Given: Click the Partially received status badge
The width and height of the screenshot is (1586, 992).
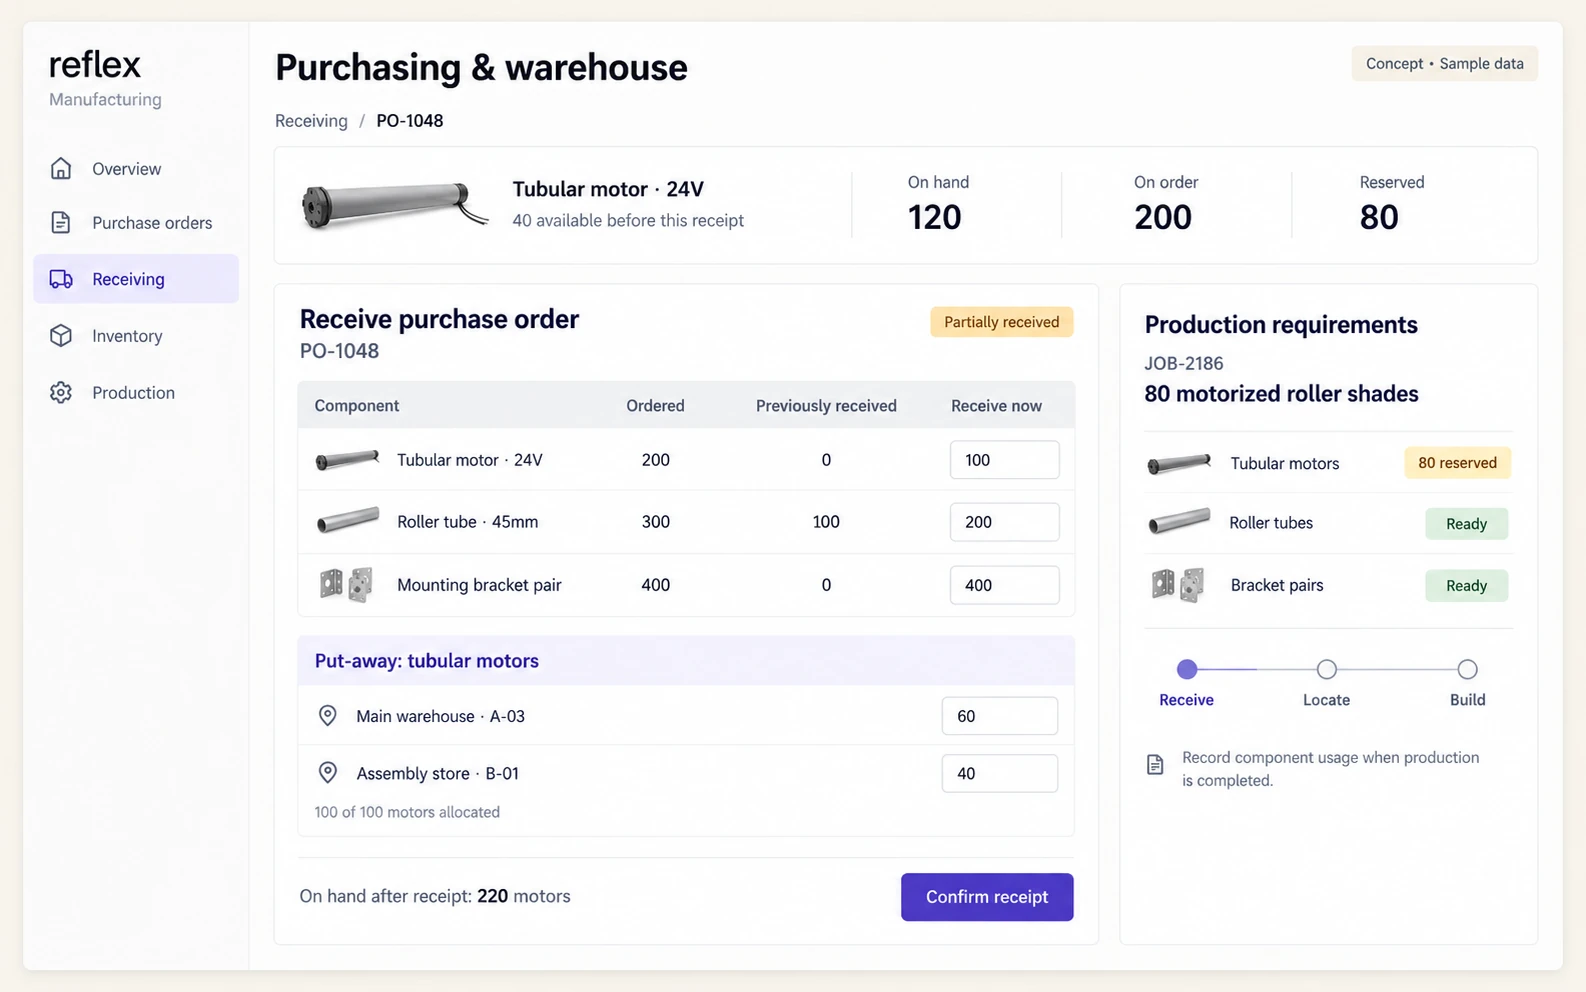Looking at the screenshot, I should 1001,322.
